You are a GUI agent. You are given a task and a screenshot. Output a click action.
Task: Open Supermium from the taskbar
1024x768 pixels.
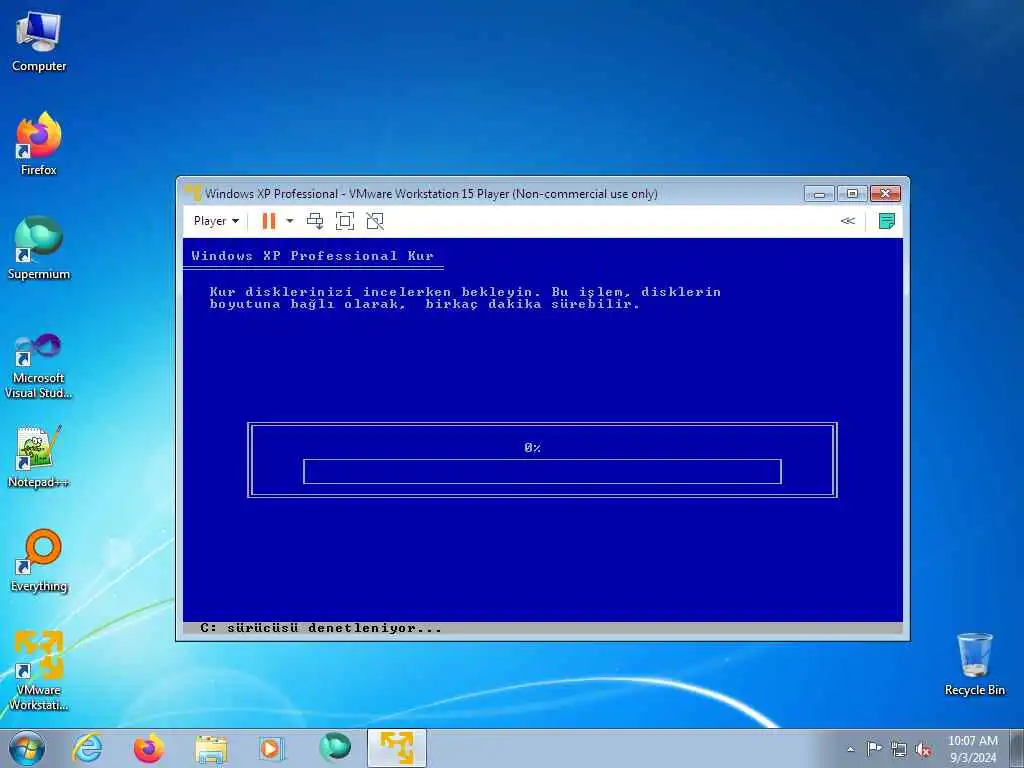click(334, 748)
